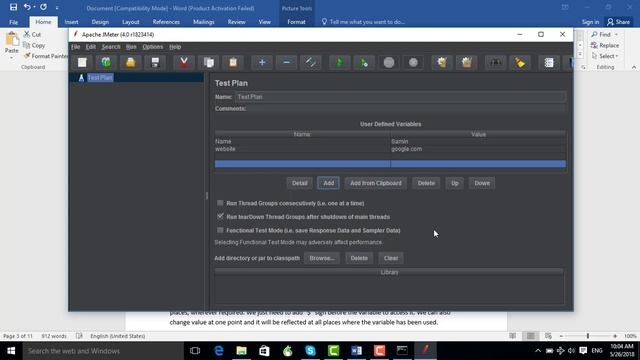The image size is (640, 360).
Task: Open Search with binoculars icon
Action: (x=496, y=62)
